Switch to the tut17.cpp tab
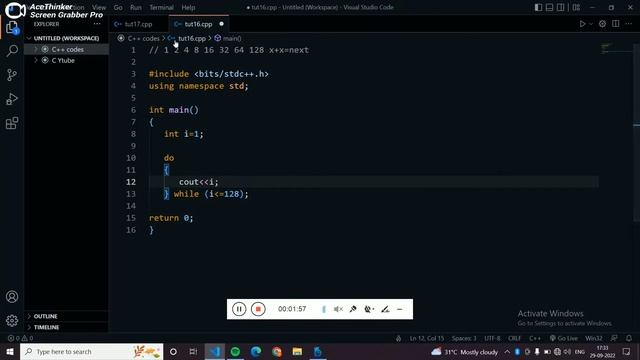Screen dimensions: 640x360 (x=138, y=24)
